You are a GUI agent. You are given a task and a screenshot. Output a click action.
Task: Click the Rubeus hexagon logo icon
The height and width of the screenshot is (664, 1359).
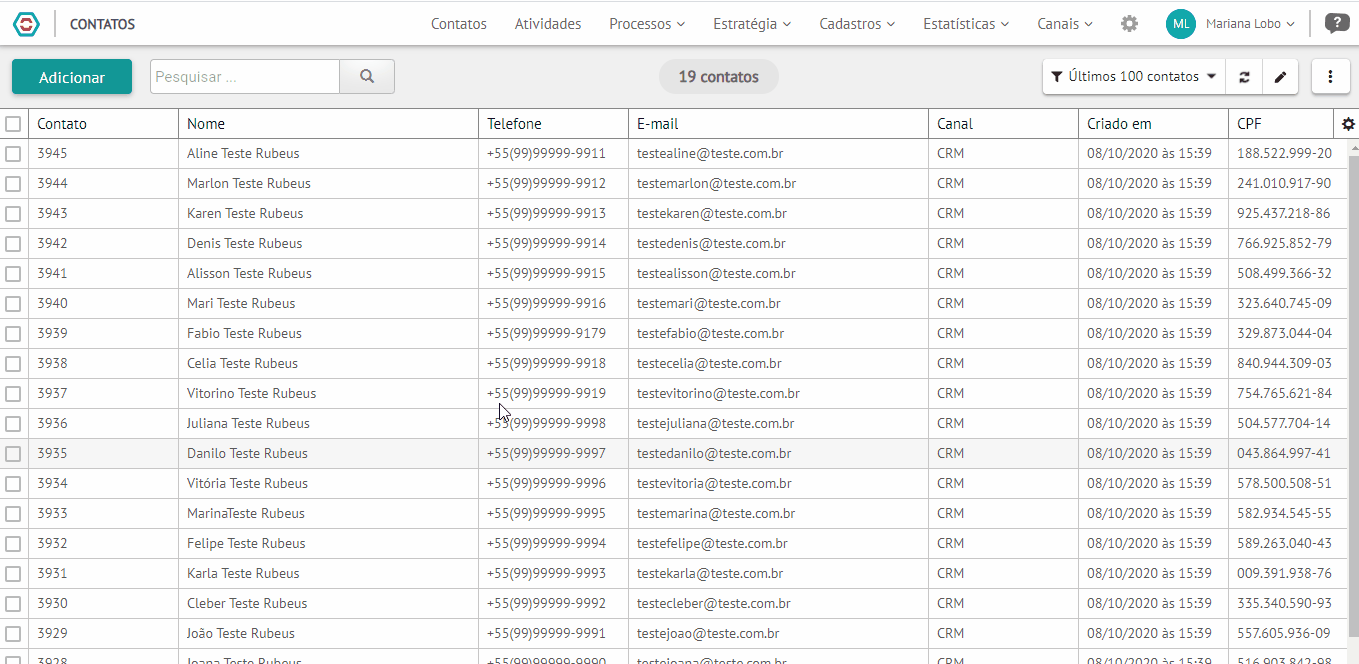(26, 24)
